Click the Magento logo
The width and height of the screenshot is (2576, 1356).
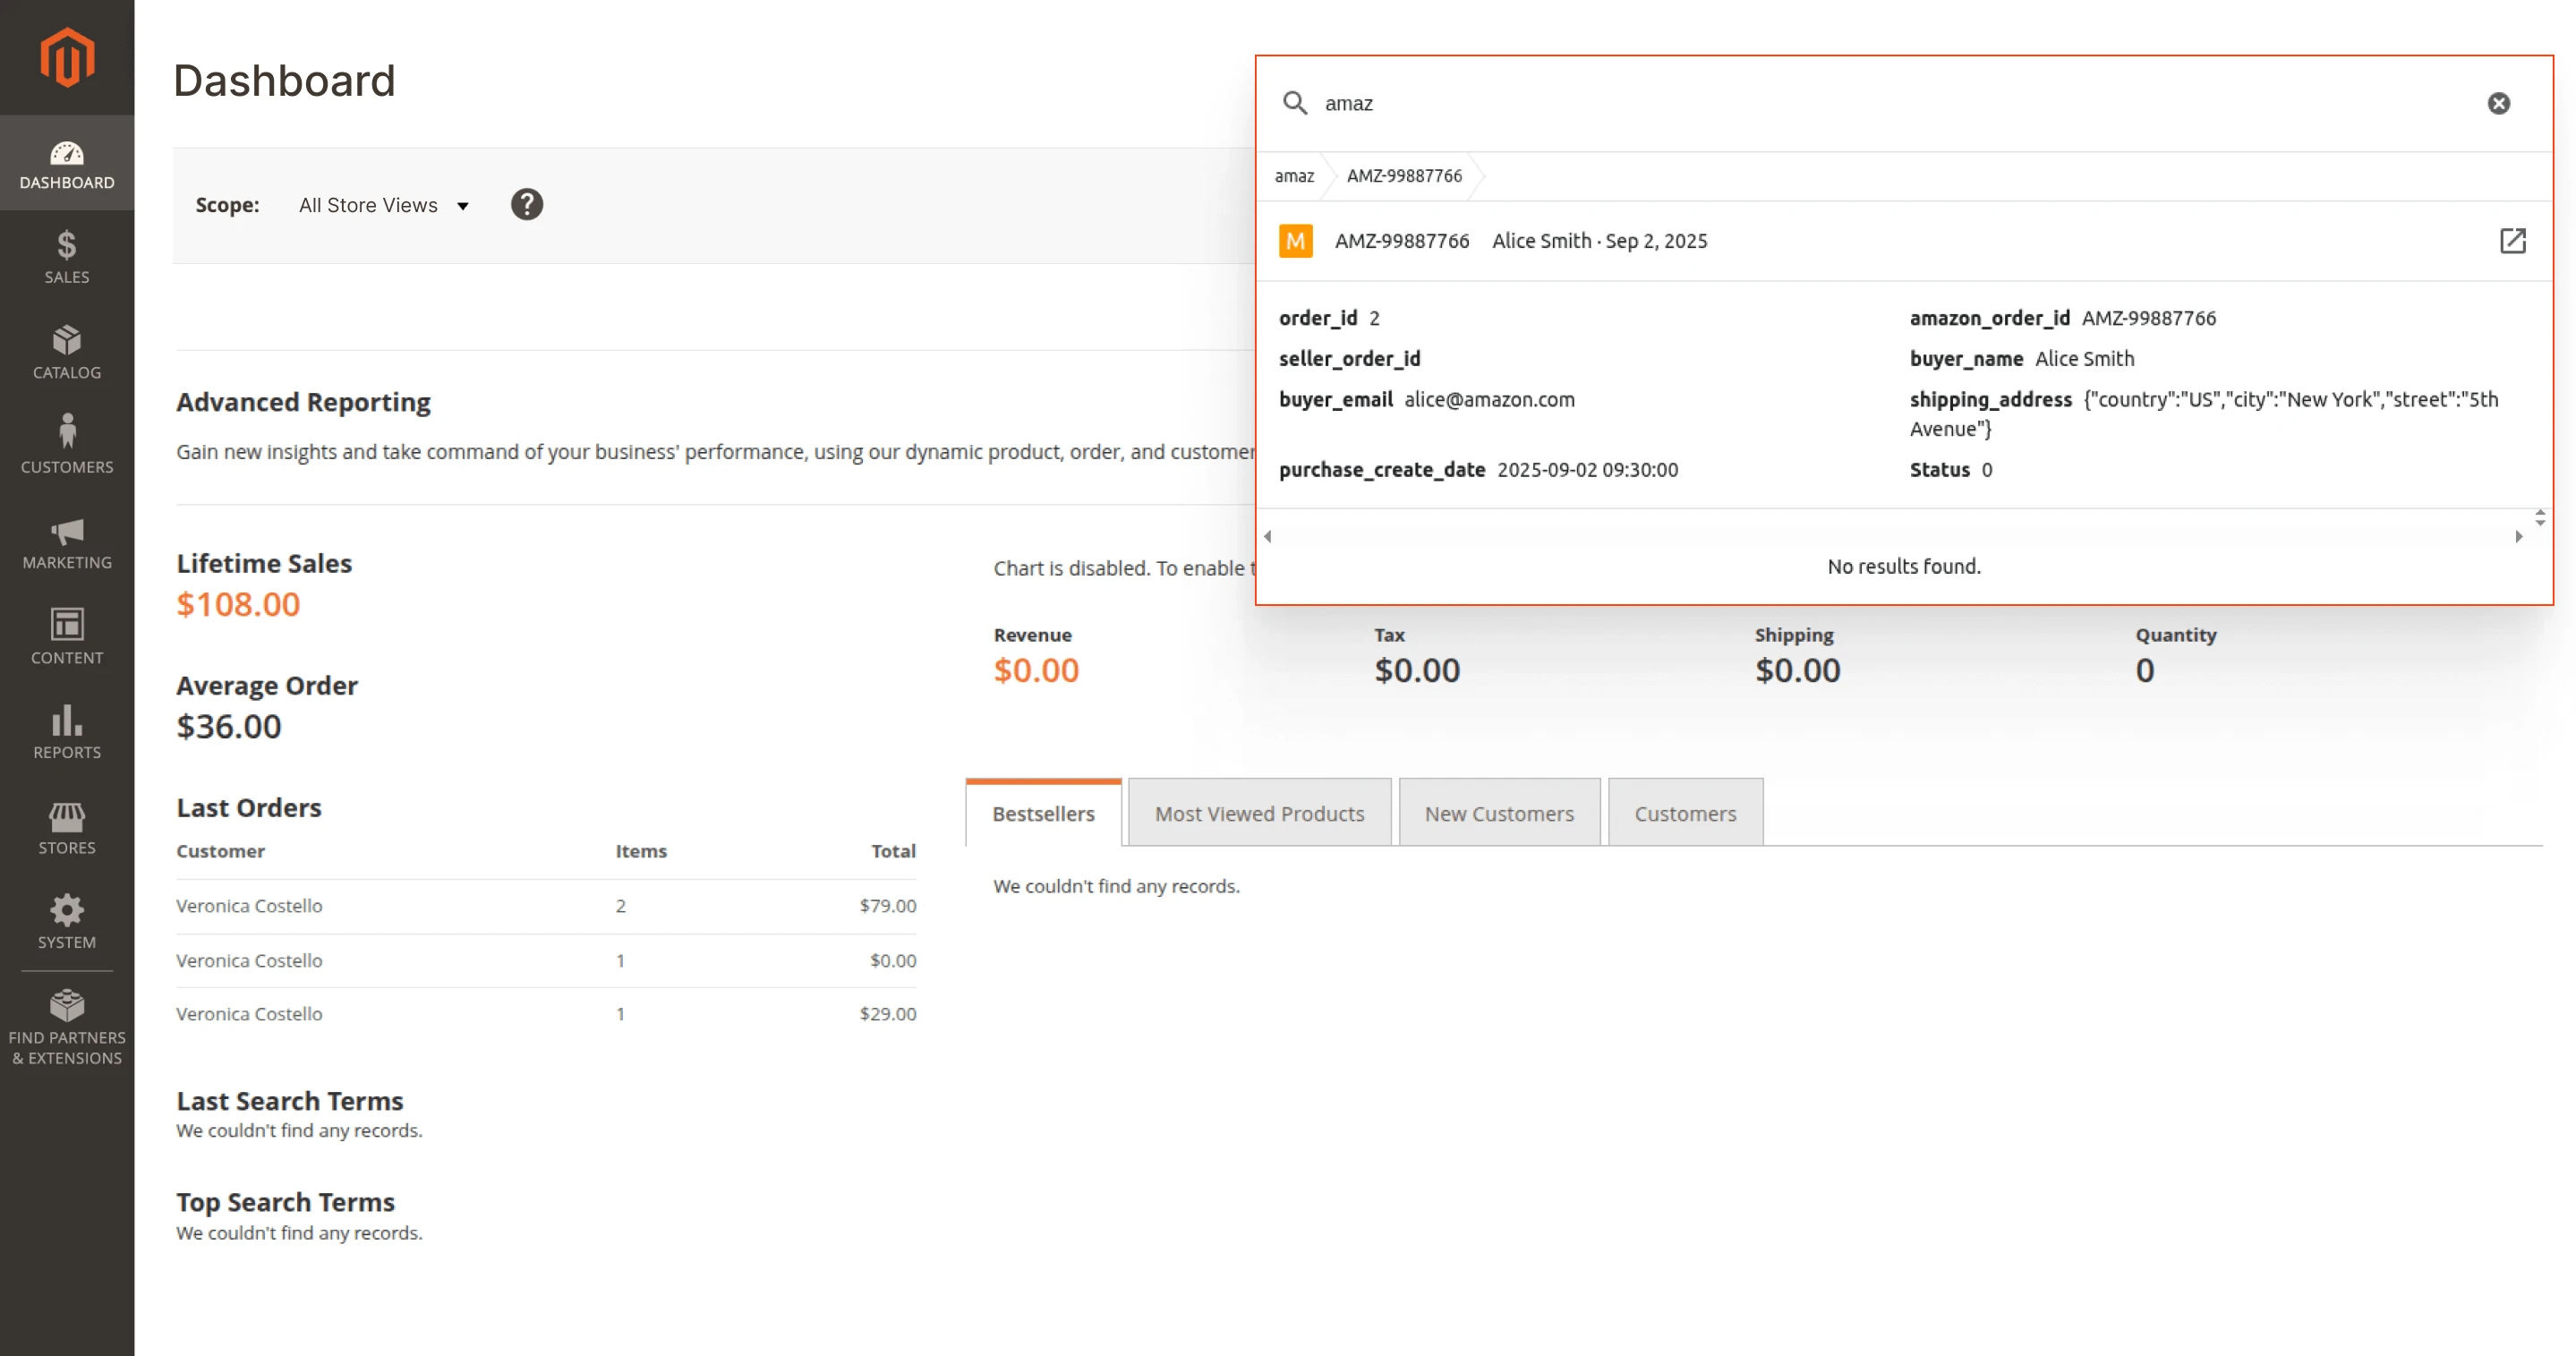66,57
